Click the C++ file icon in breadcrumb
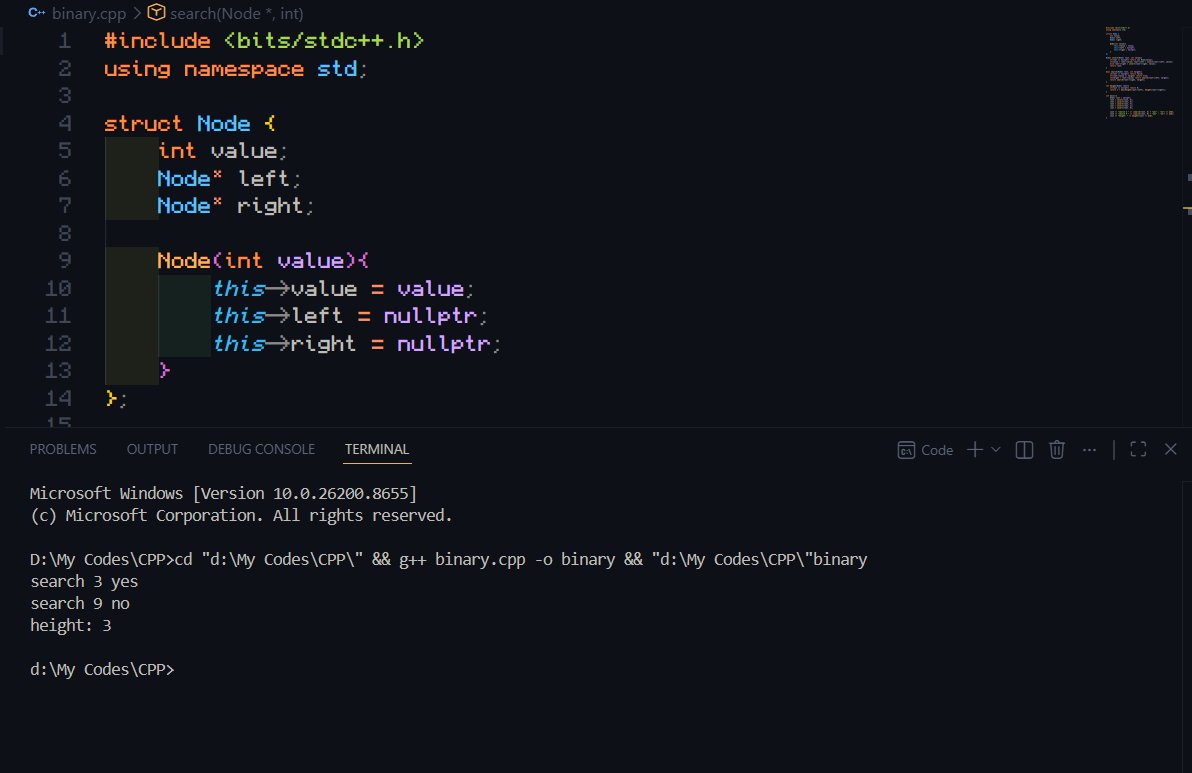 pyautogui.click(x=36, y=13)
